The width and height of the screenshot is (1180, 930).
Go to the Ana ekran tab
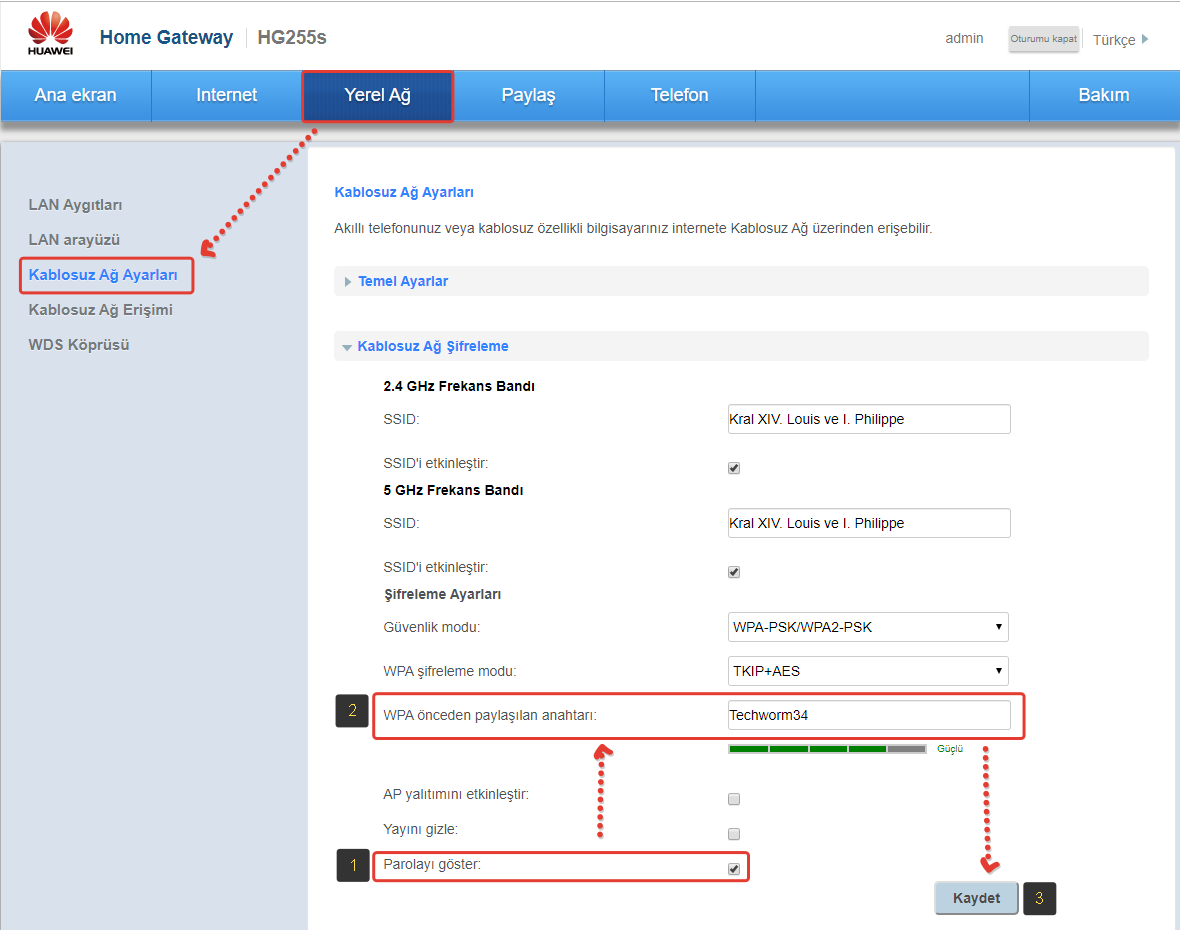coord(75,95)
